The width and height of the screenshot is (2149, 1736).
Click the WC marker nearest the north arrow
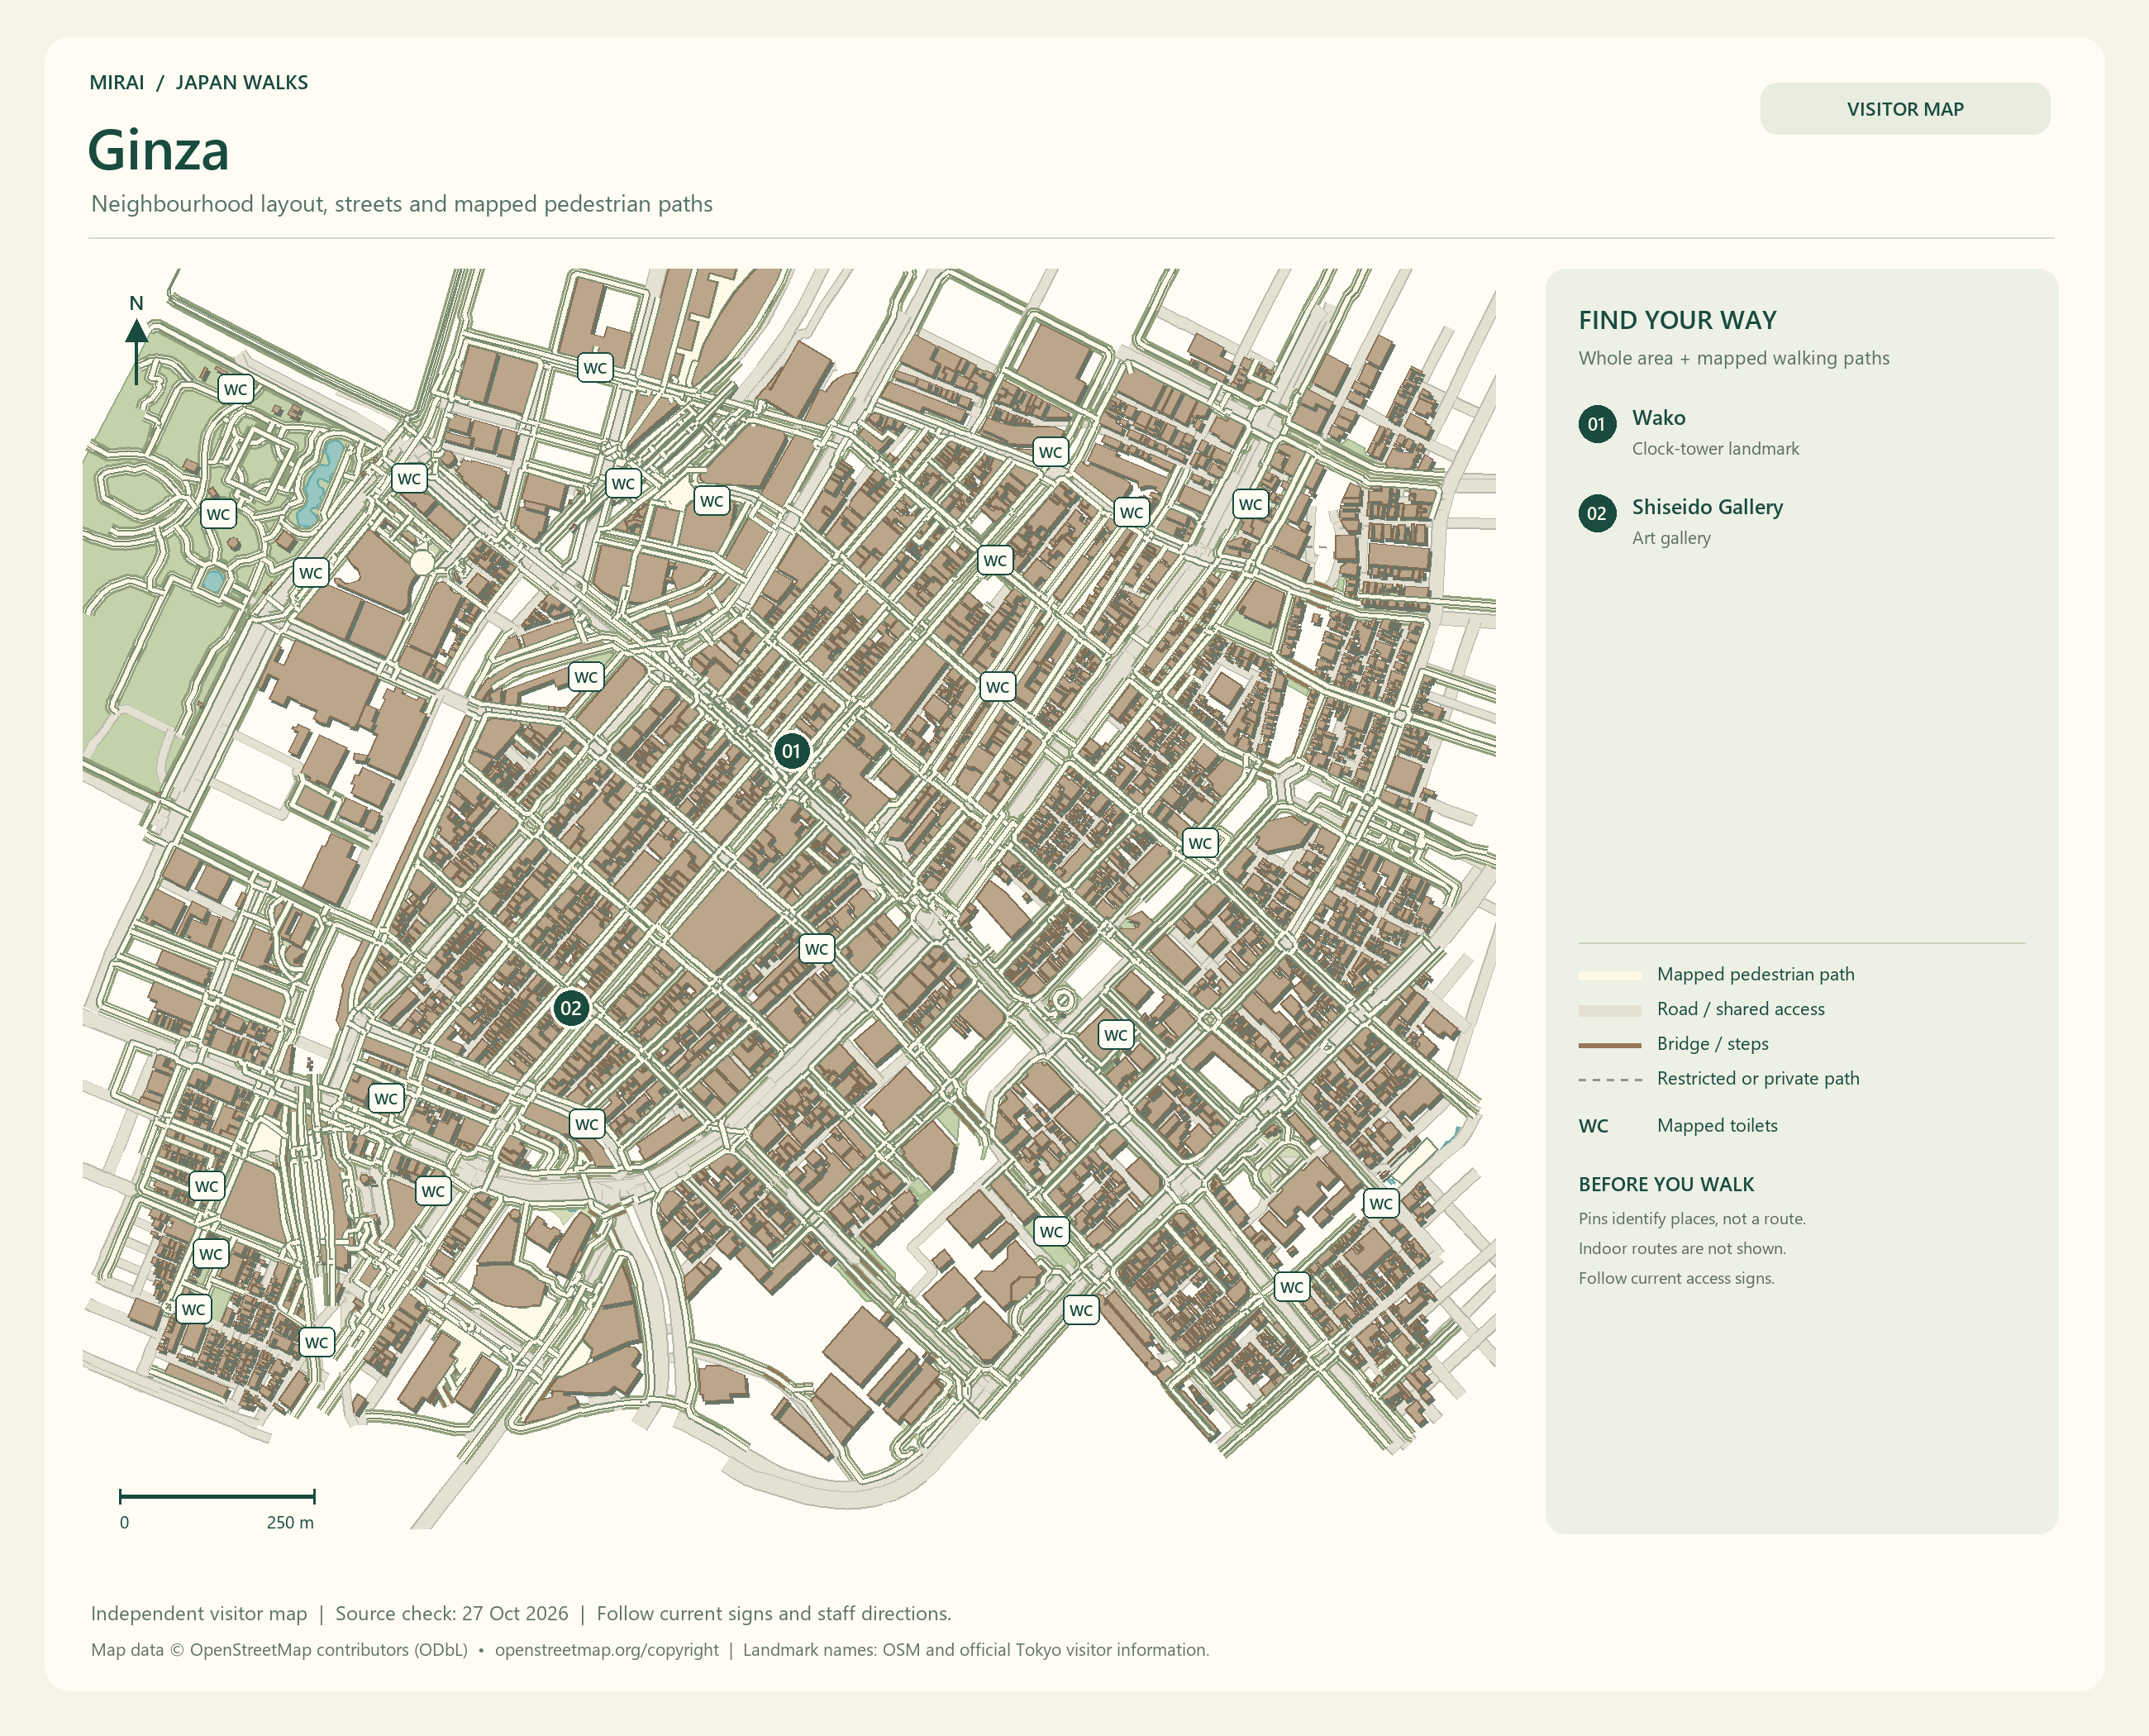[235, 389]
